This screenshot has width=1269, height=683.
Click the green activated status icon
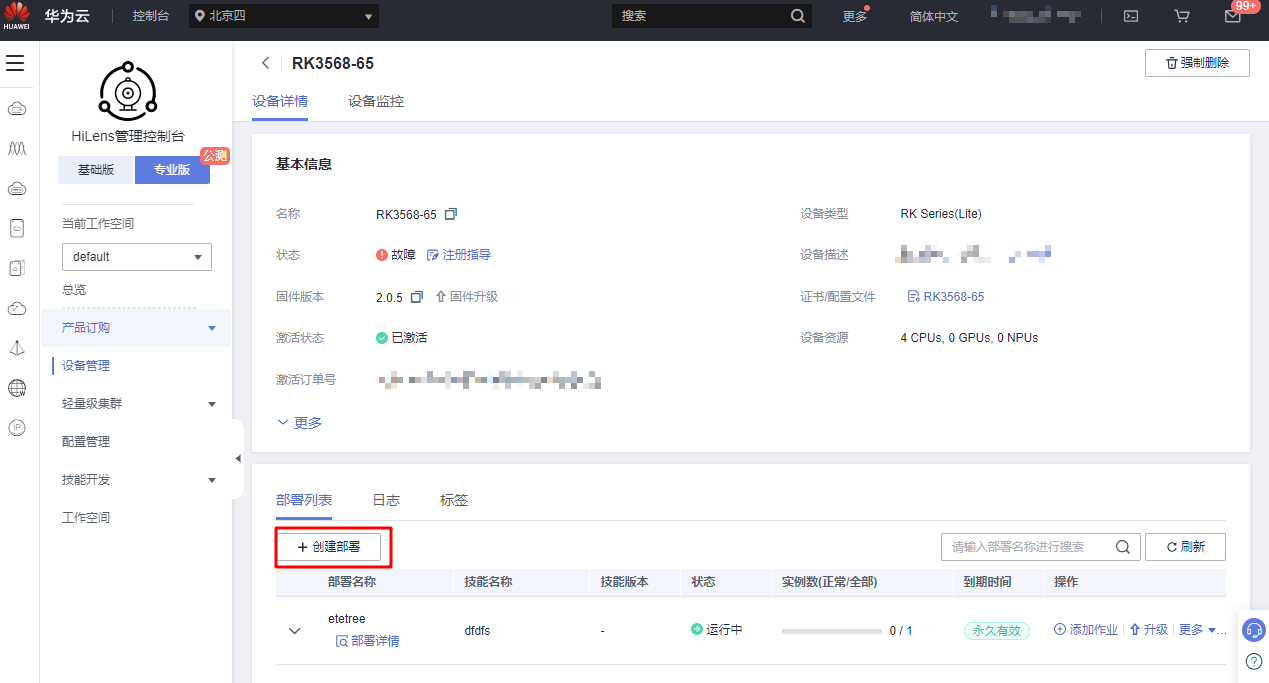click(x=381, y=338)
